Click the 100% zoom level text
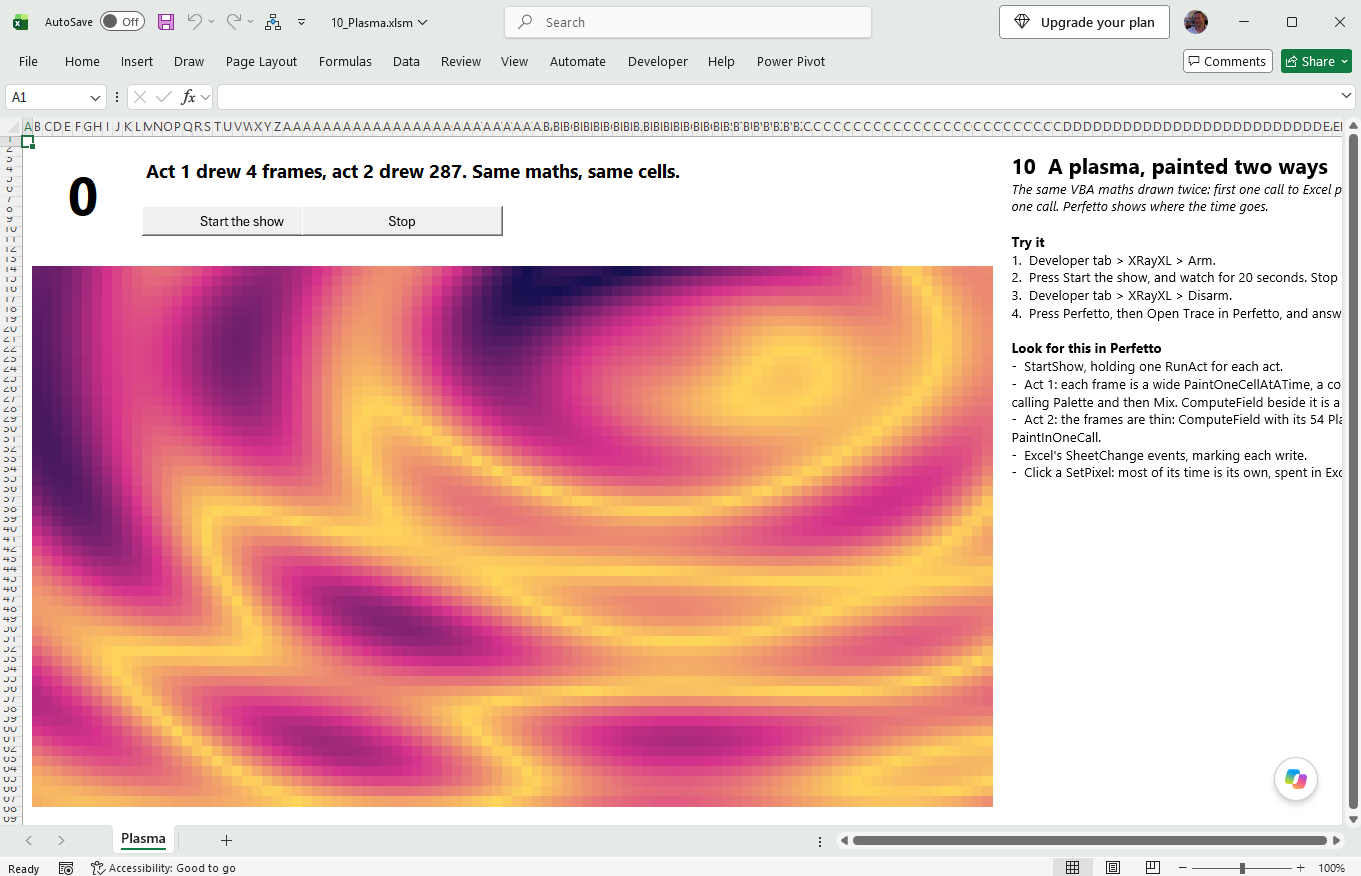This screenshot has width=1361, height=876. pos(1331,868)
